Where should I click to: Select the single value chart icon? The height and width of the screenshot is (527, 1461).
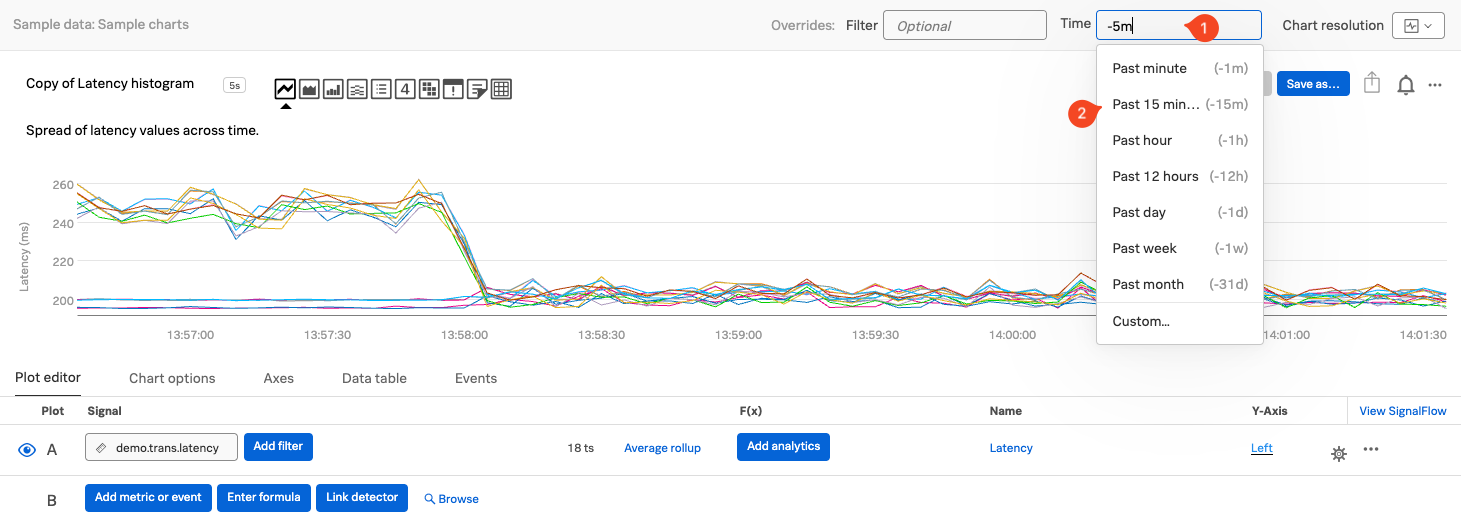point(405,89)
